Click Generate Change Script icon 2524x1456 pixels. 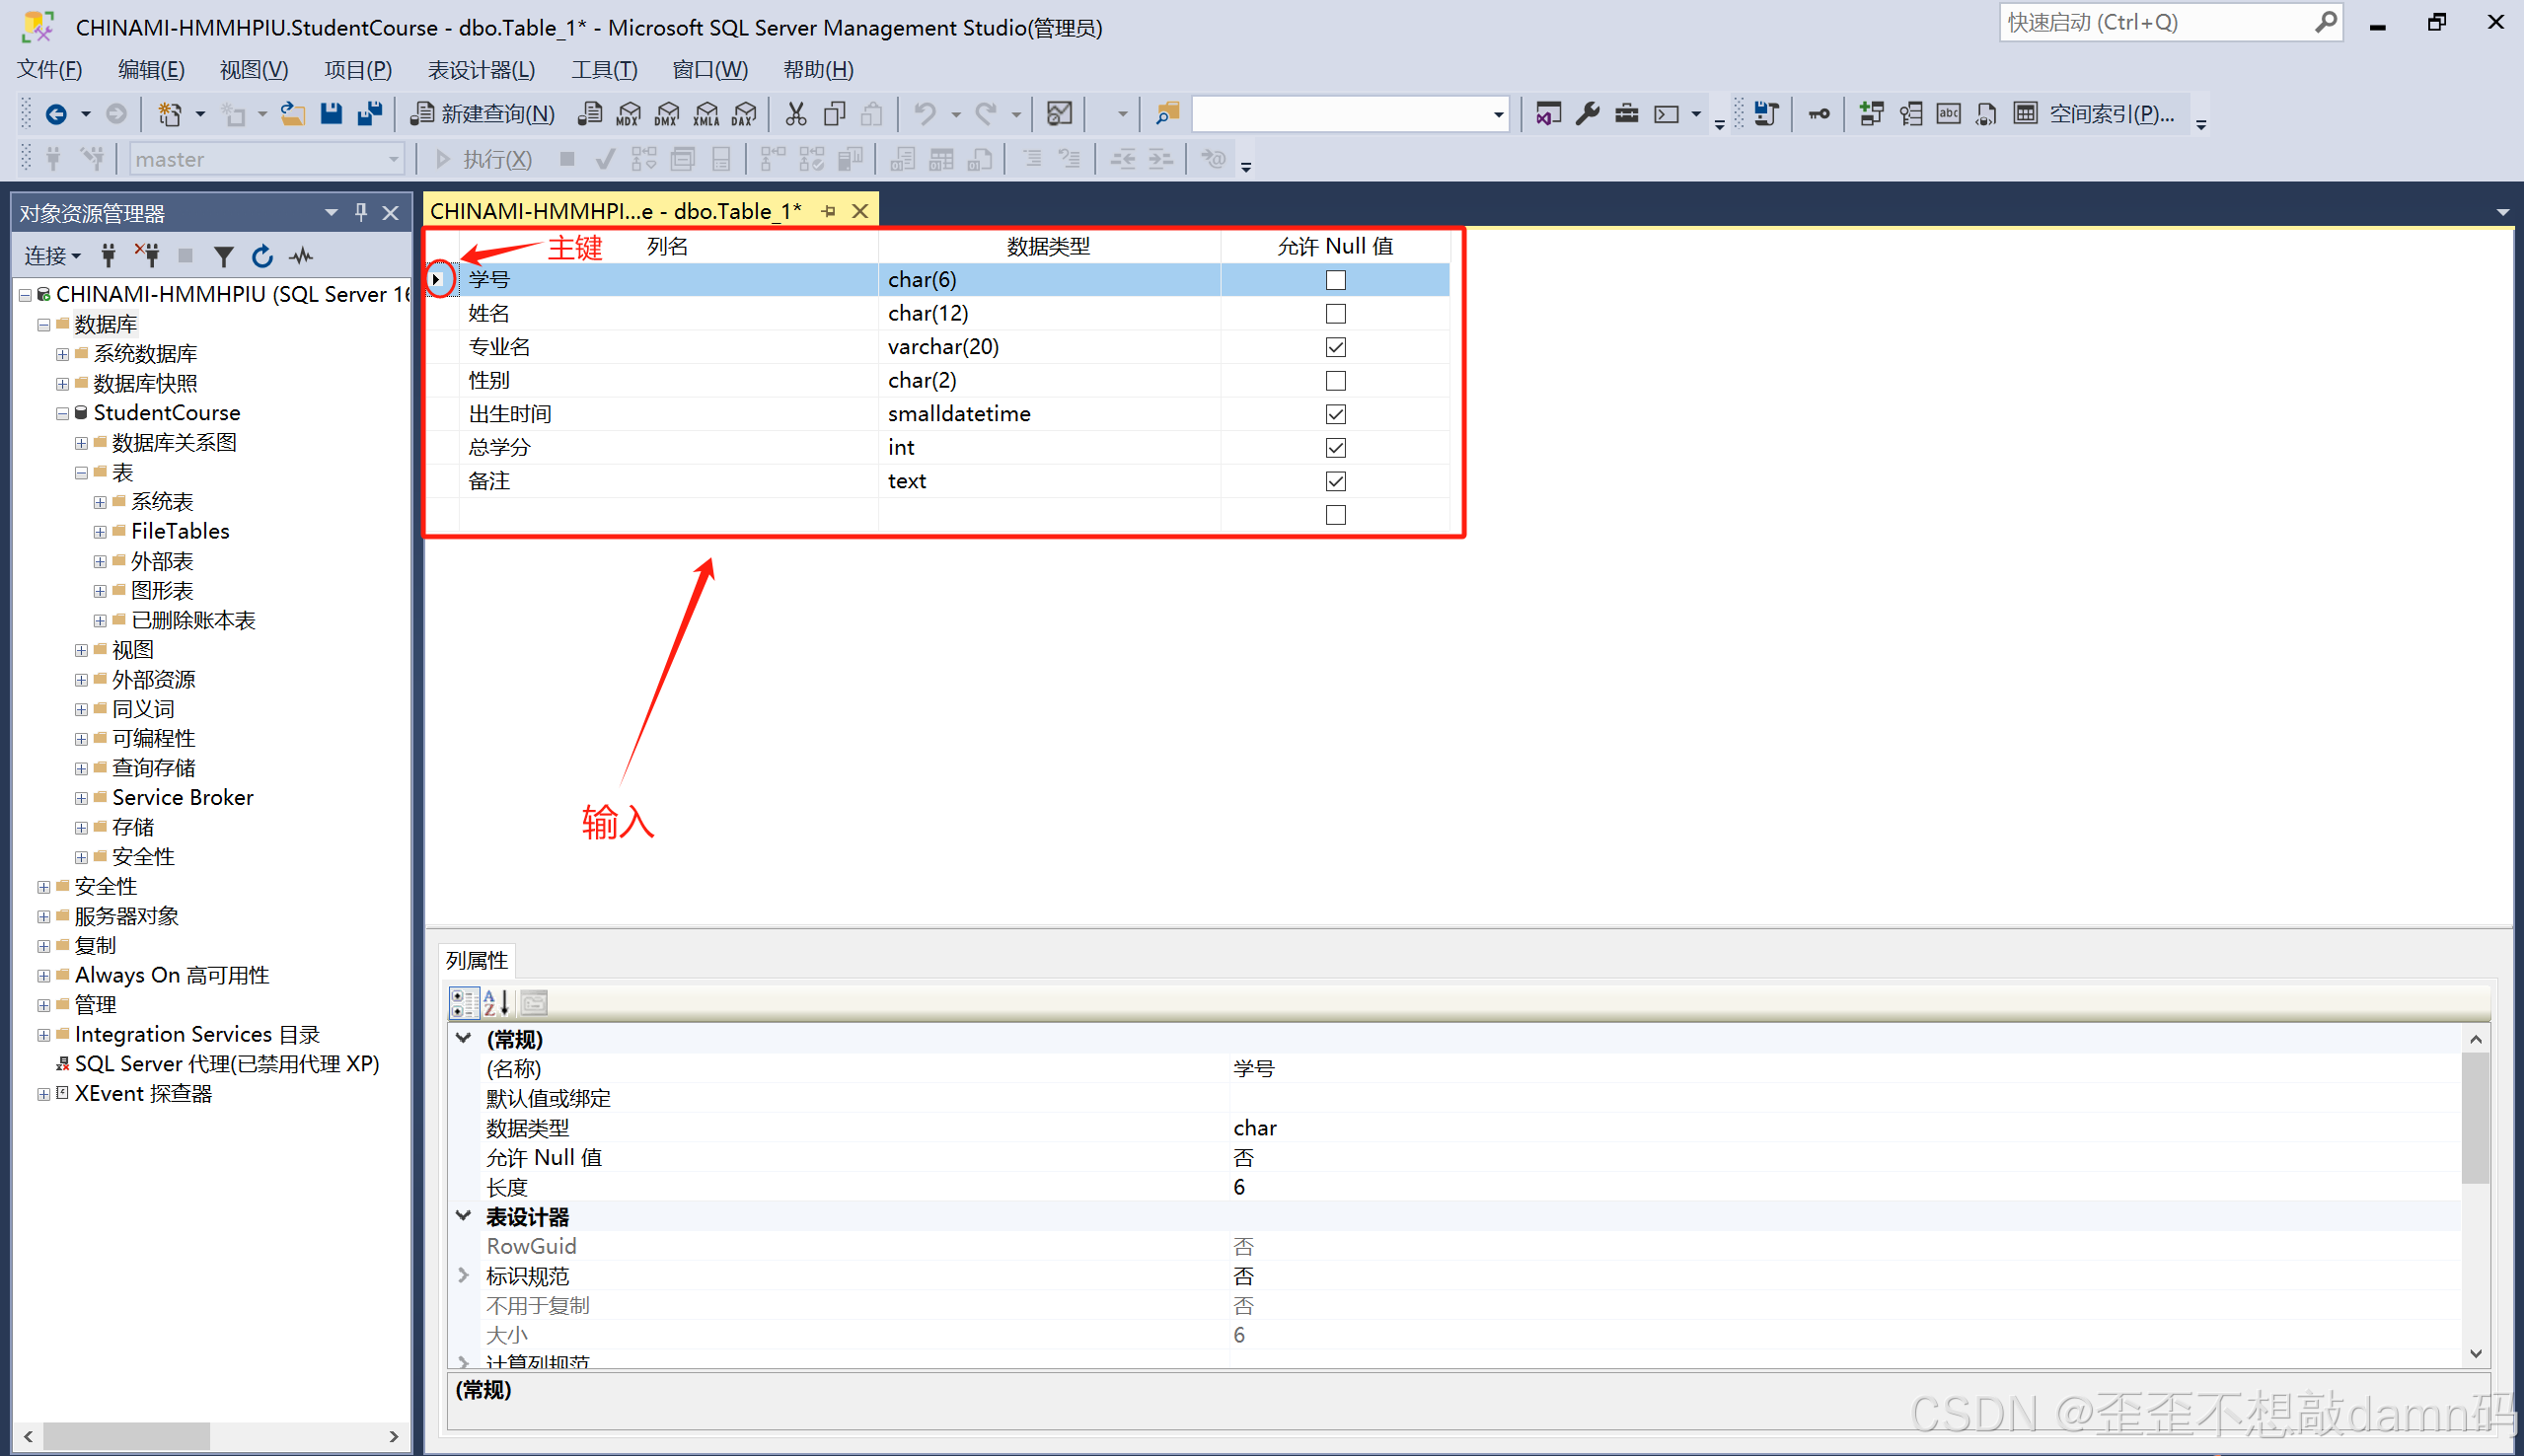coord(1767,114)
